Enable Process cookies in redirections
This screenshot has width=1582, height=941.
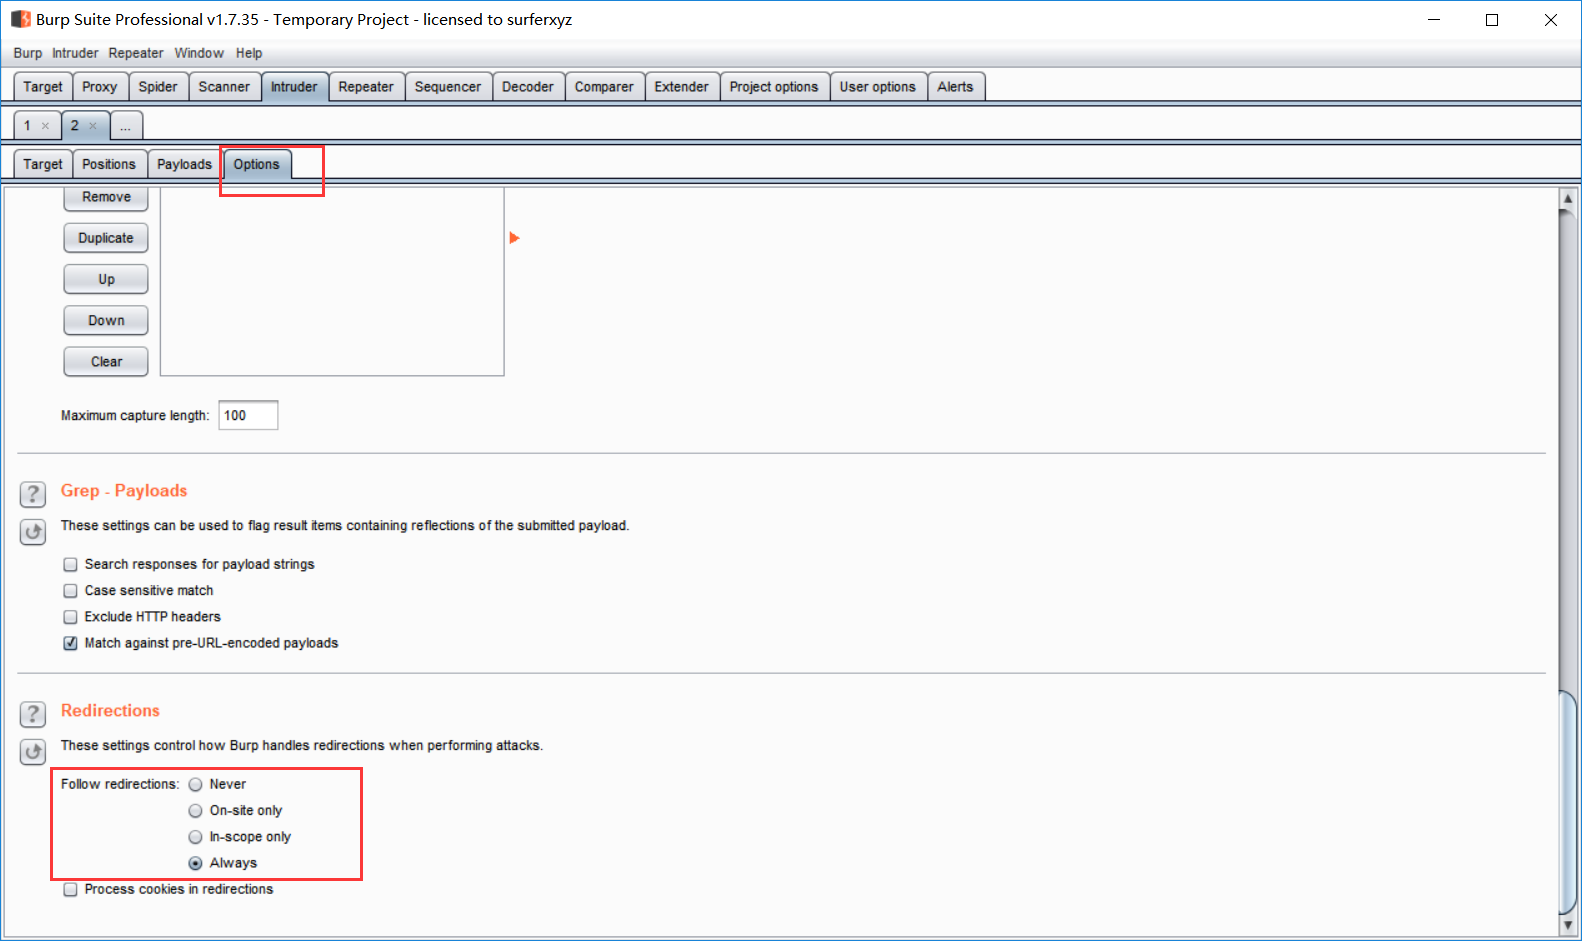tap(70, 890)
